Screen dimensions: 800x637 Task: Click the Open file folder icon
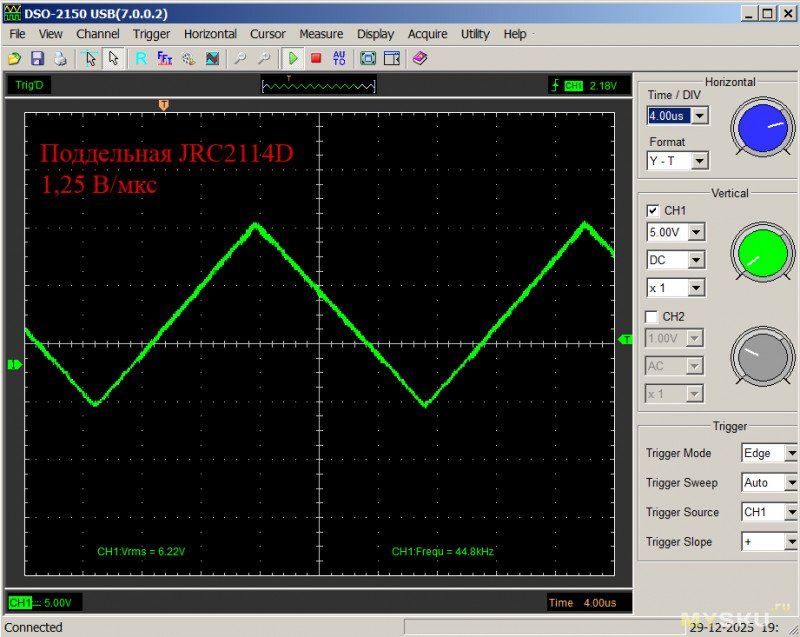click(15, 59)
